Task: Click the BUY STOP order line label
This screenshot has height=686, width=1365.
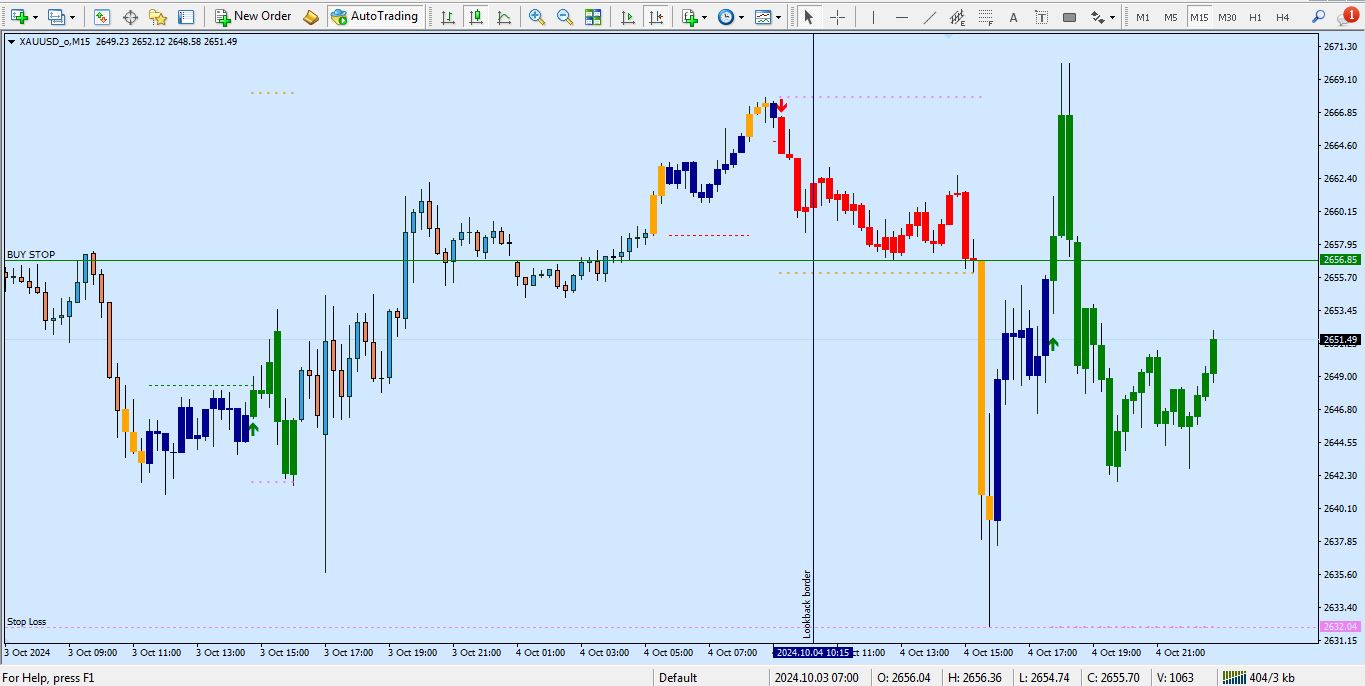Action: tap(31, 254)
